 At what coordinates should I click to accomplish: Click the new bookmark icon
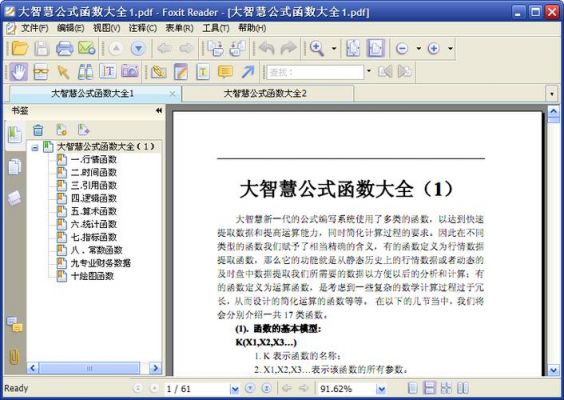[62, 130]
